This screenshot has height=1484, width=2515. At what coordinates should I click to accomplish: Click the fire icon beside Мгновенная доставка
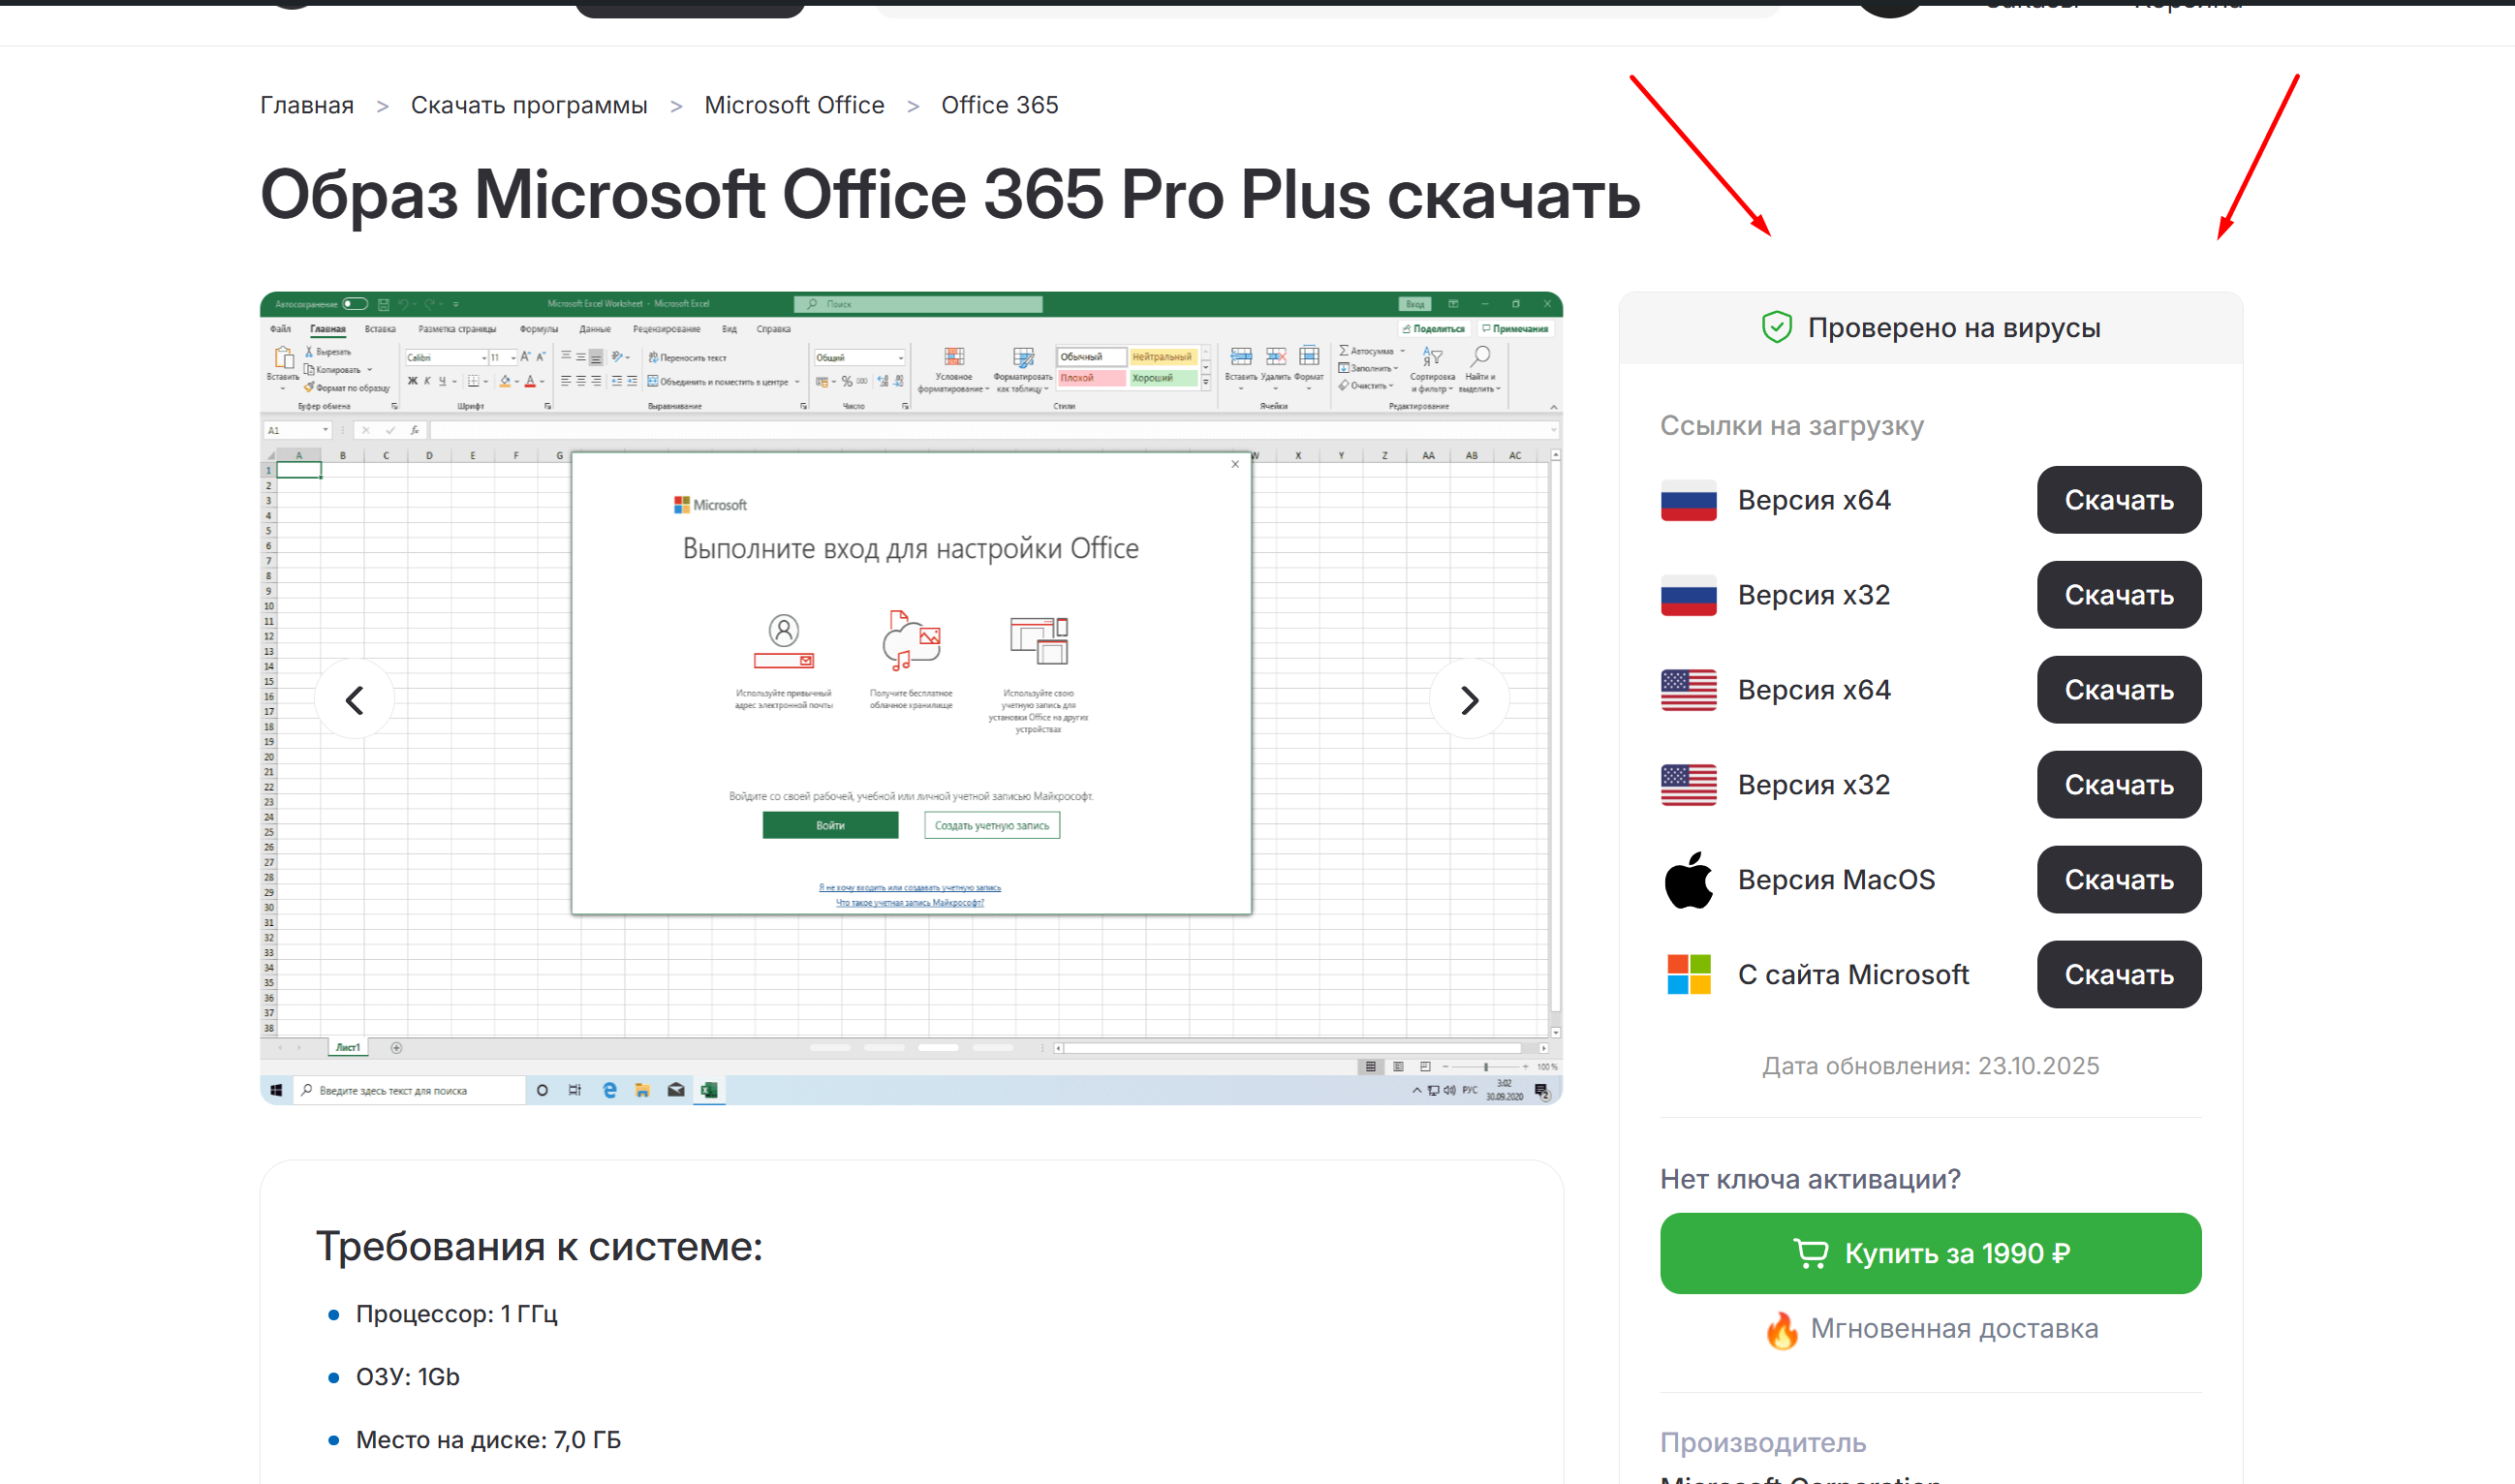[x=1781, y=1331]
